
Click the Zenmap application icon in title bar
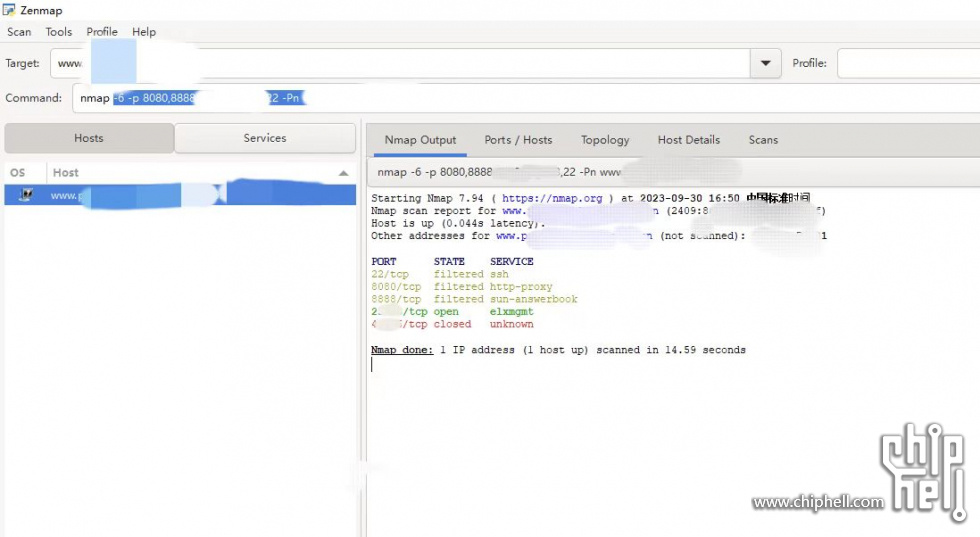pos(9,10)
